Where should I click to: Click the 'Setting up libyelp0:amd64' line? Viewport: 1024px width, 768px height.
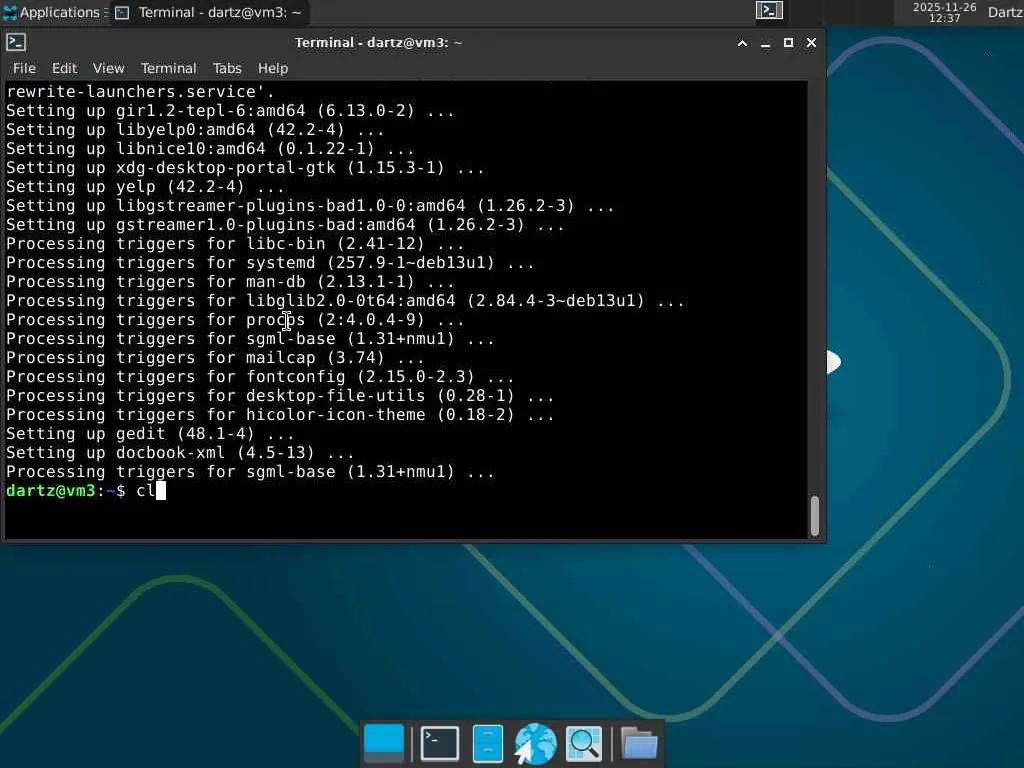coord(195,130)
